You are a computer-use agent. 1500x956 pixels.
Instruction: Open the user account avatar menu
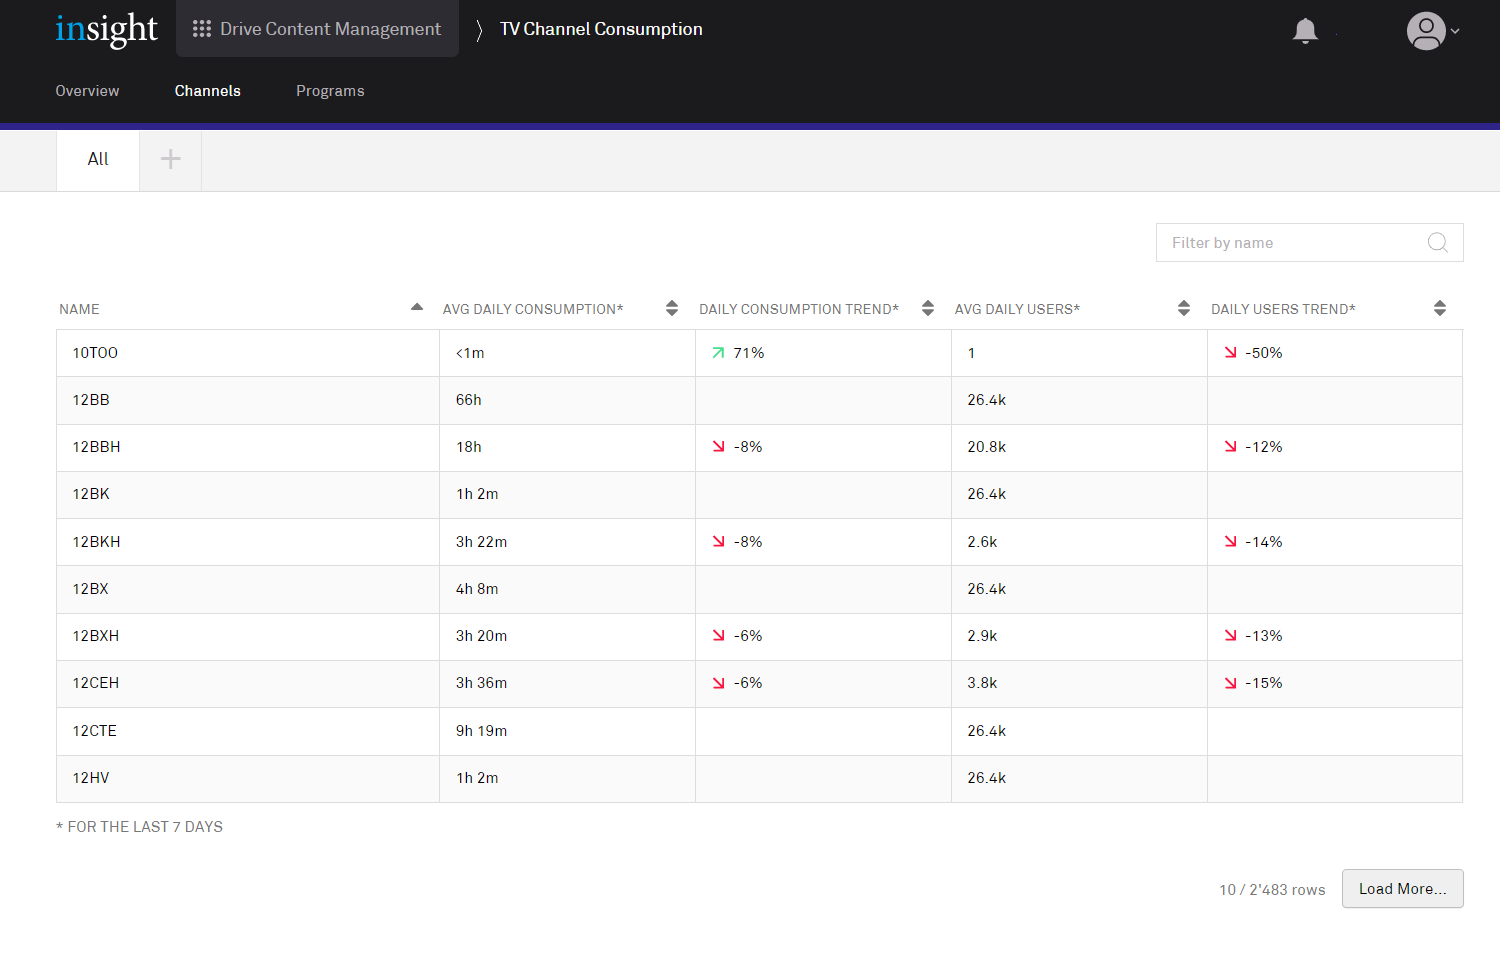[1427, 31]
